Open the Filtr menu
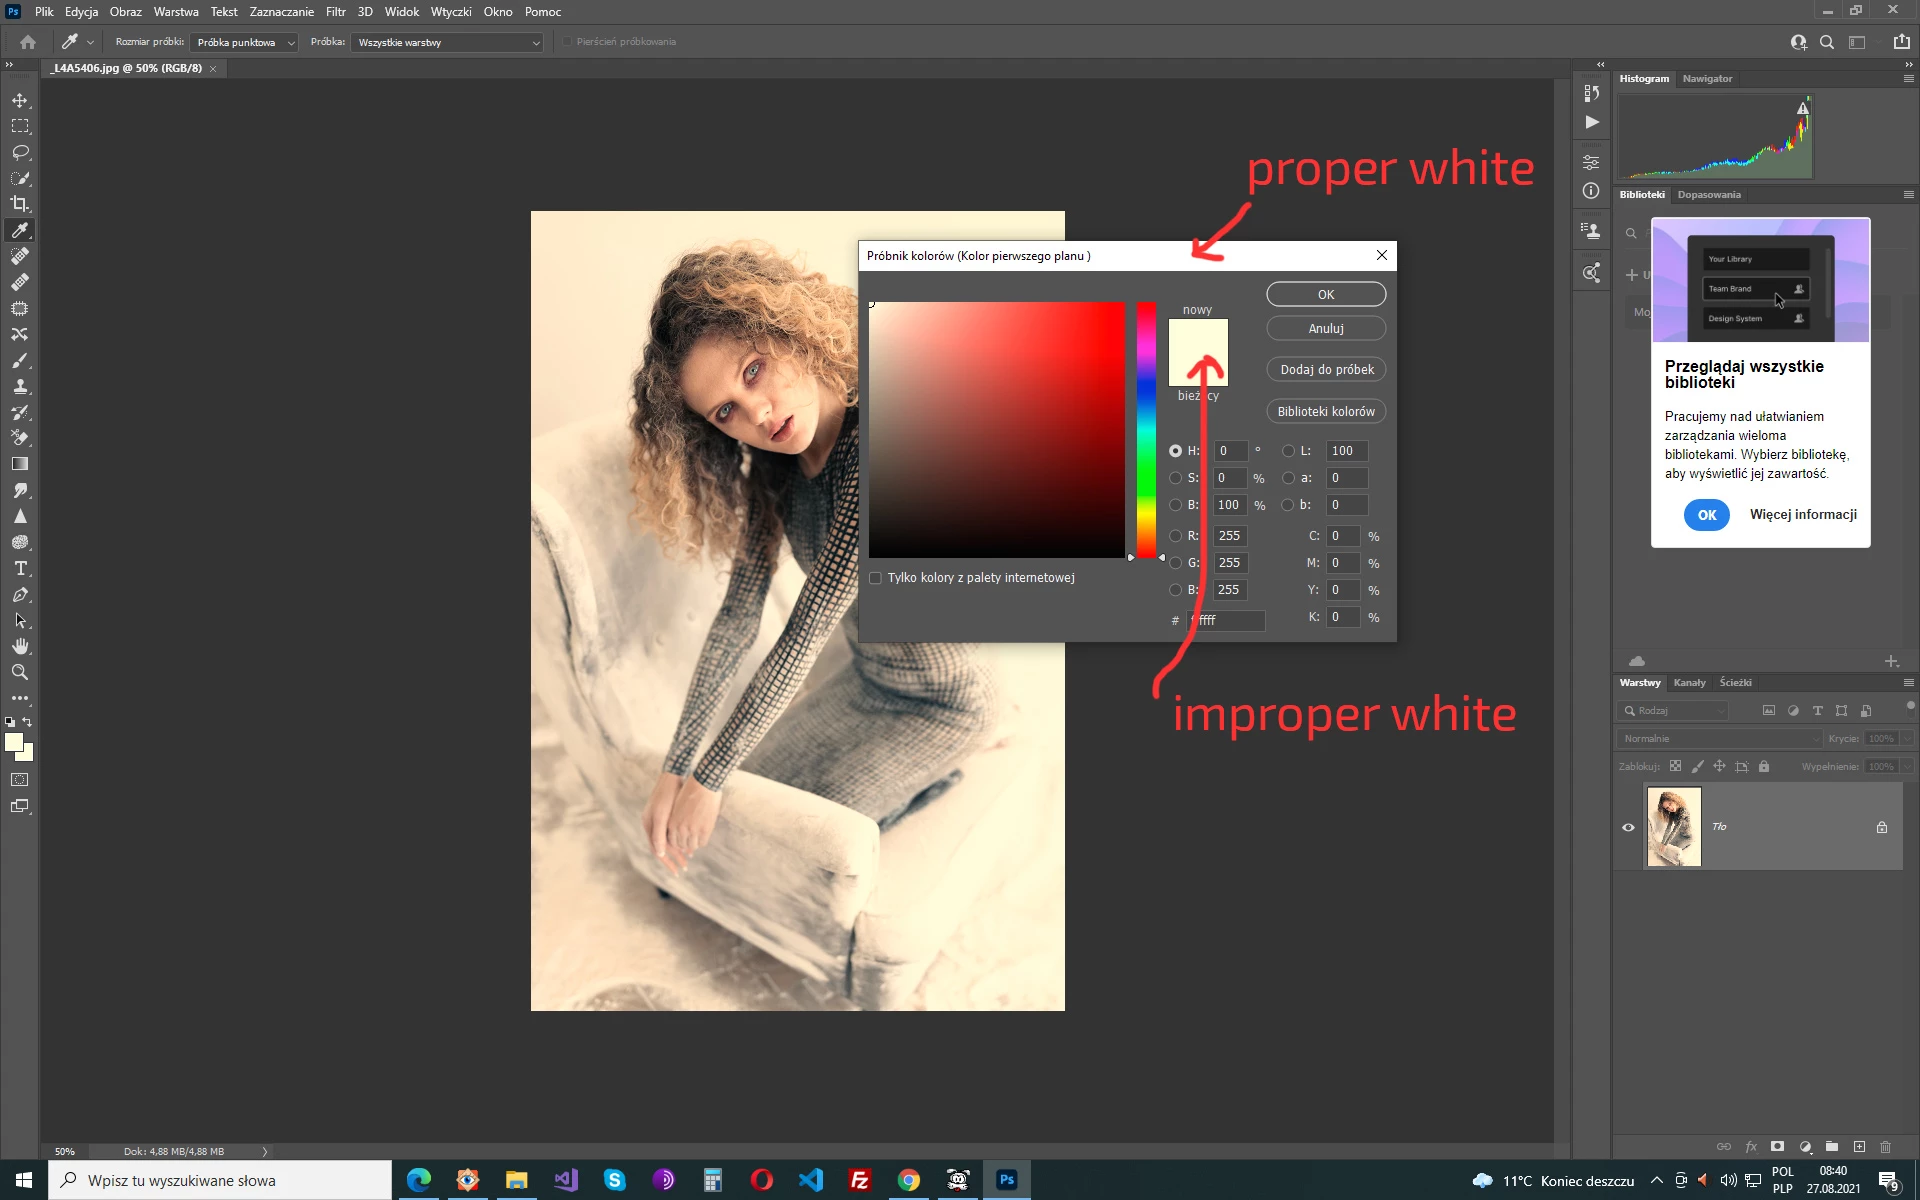The image size is (1920, 1200). (335, 12)
